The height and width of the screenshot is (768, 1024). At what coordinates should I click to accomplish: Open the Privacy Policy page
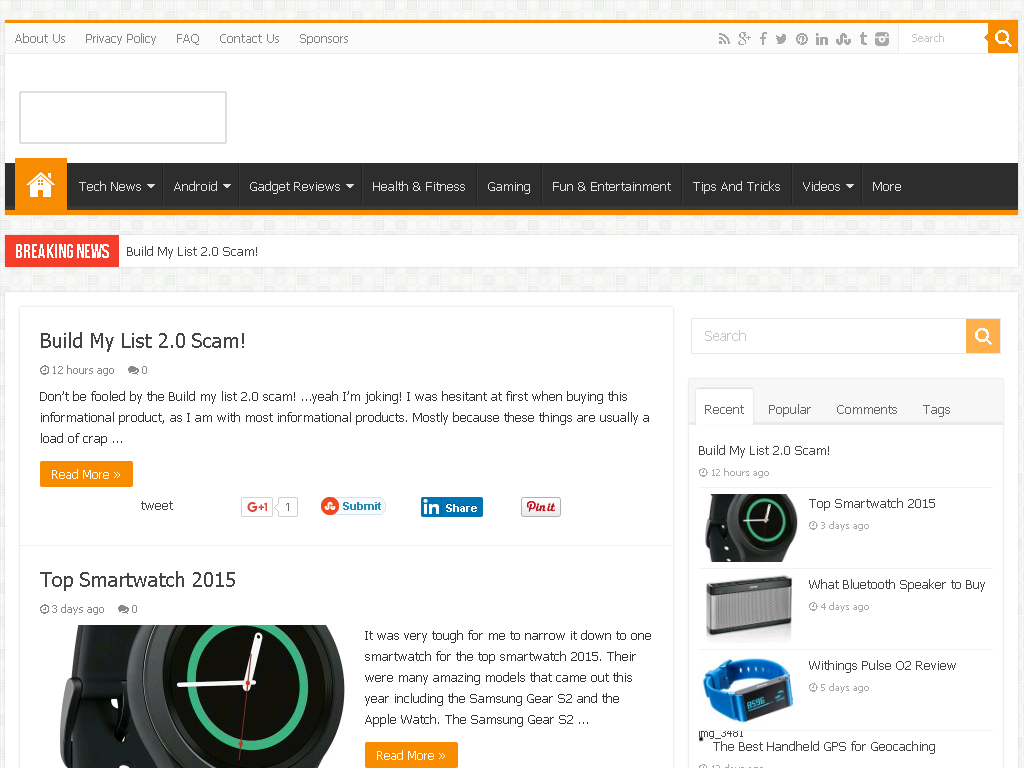pos(121,39)
